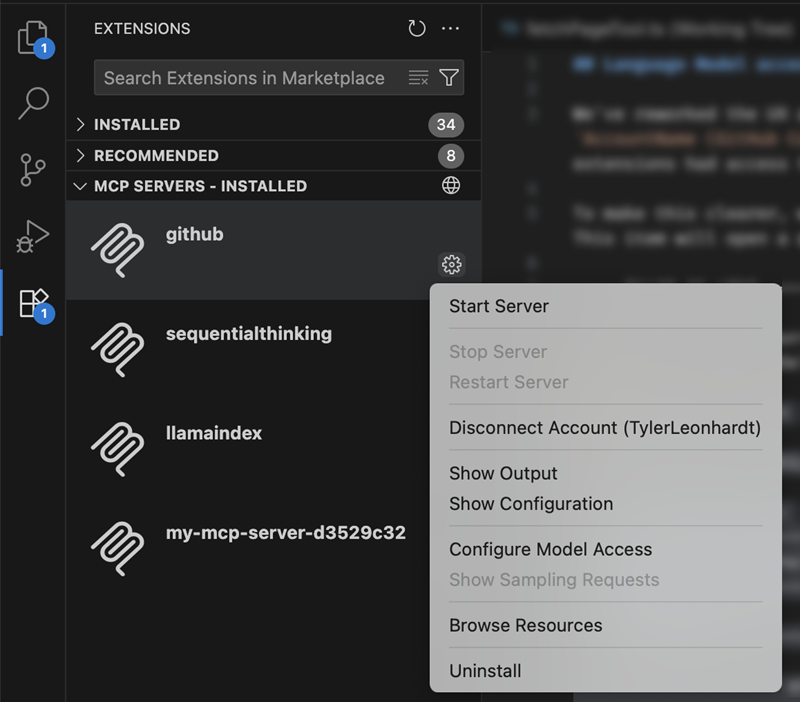Viewport: 800px width, 702px height.
Task: Open the gear settings on the github server
Action: pos(452,265)
